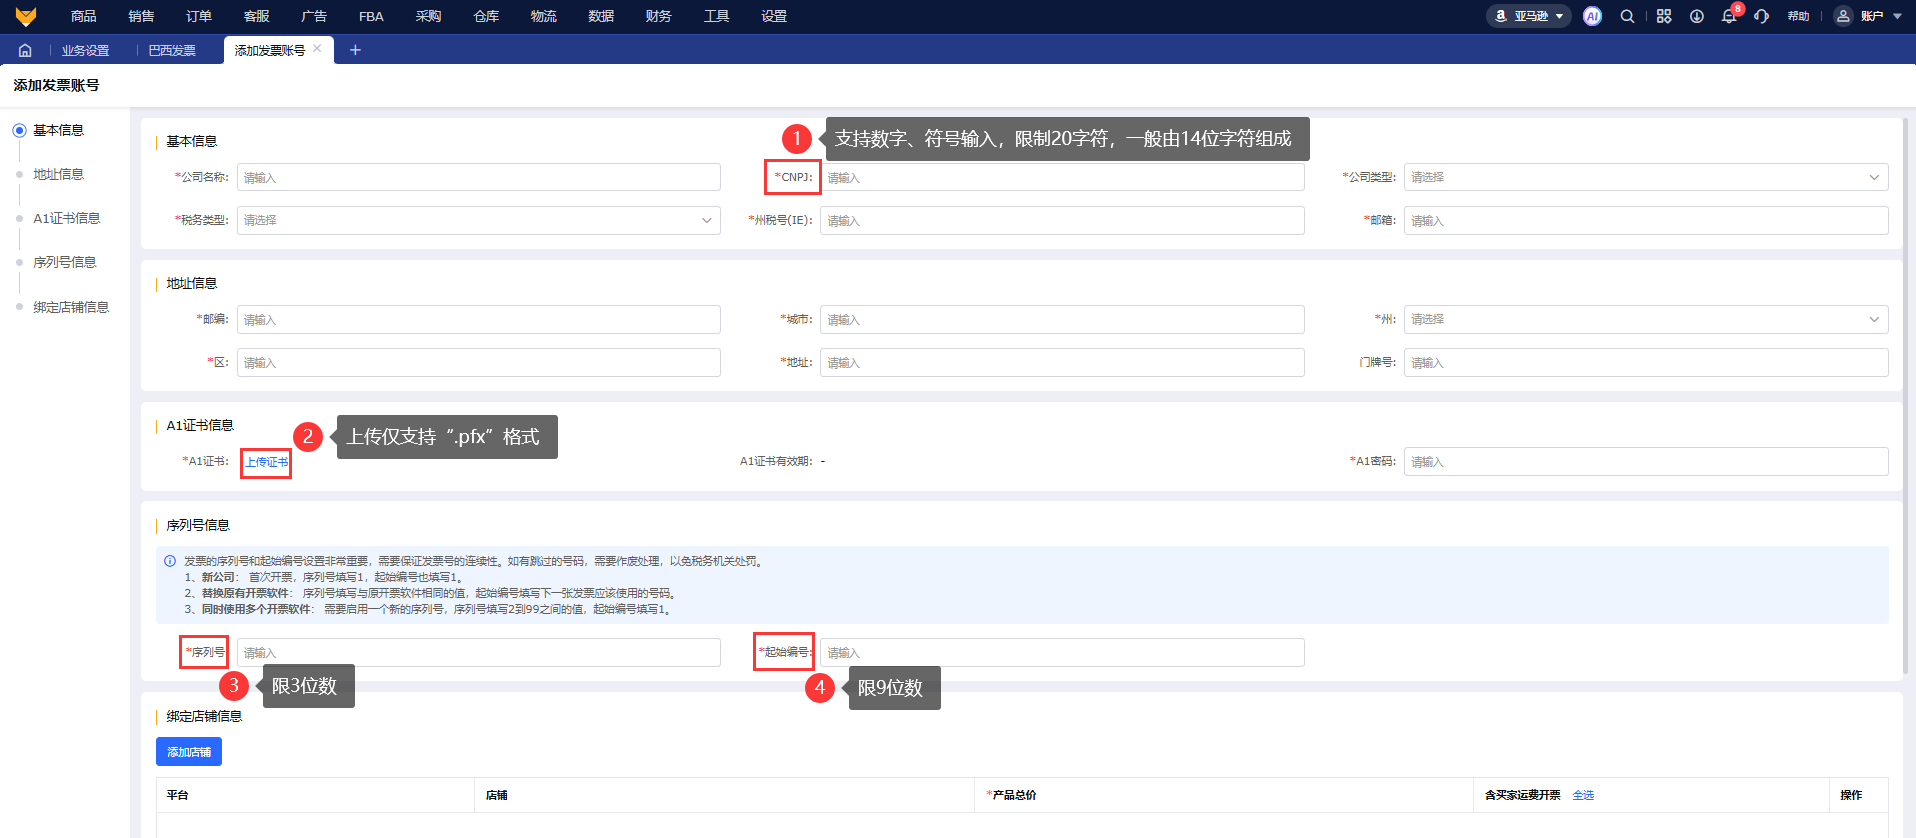Image resolution: width=1916 pixels, height=838 pixels.
Task: Add a new tab with the plus icon
Action: (355, 50)
